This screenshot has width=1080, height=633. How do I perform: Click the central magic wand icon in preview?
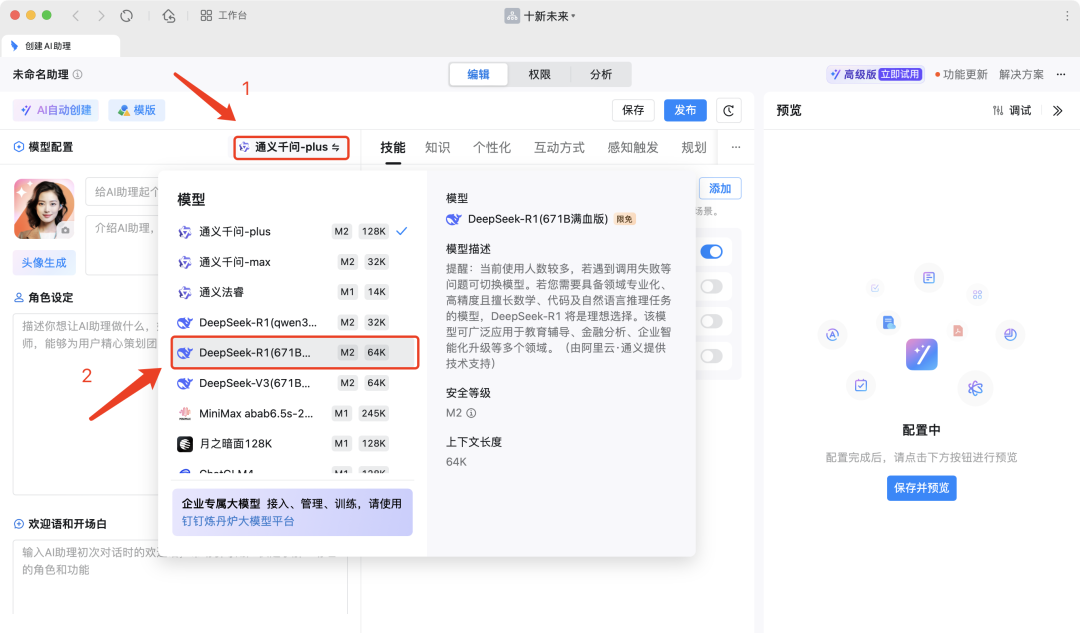tap(922, 354)
